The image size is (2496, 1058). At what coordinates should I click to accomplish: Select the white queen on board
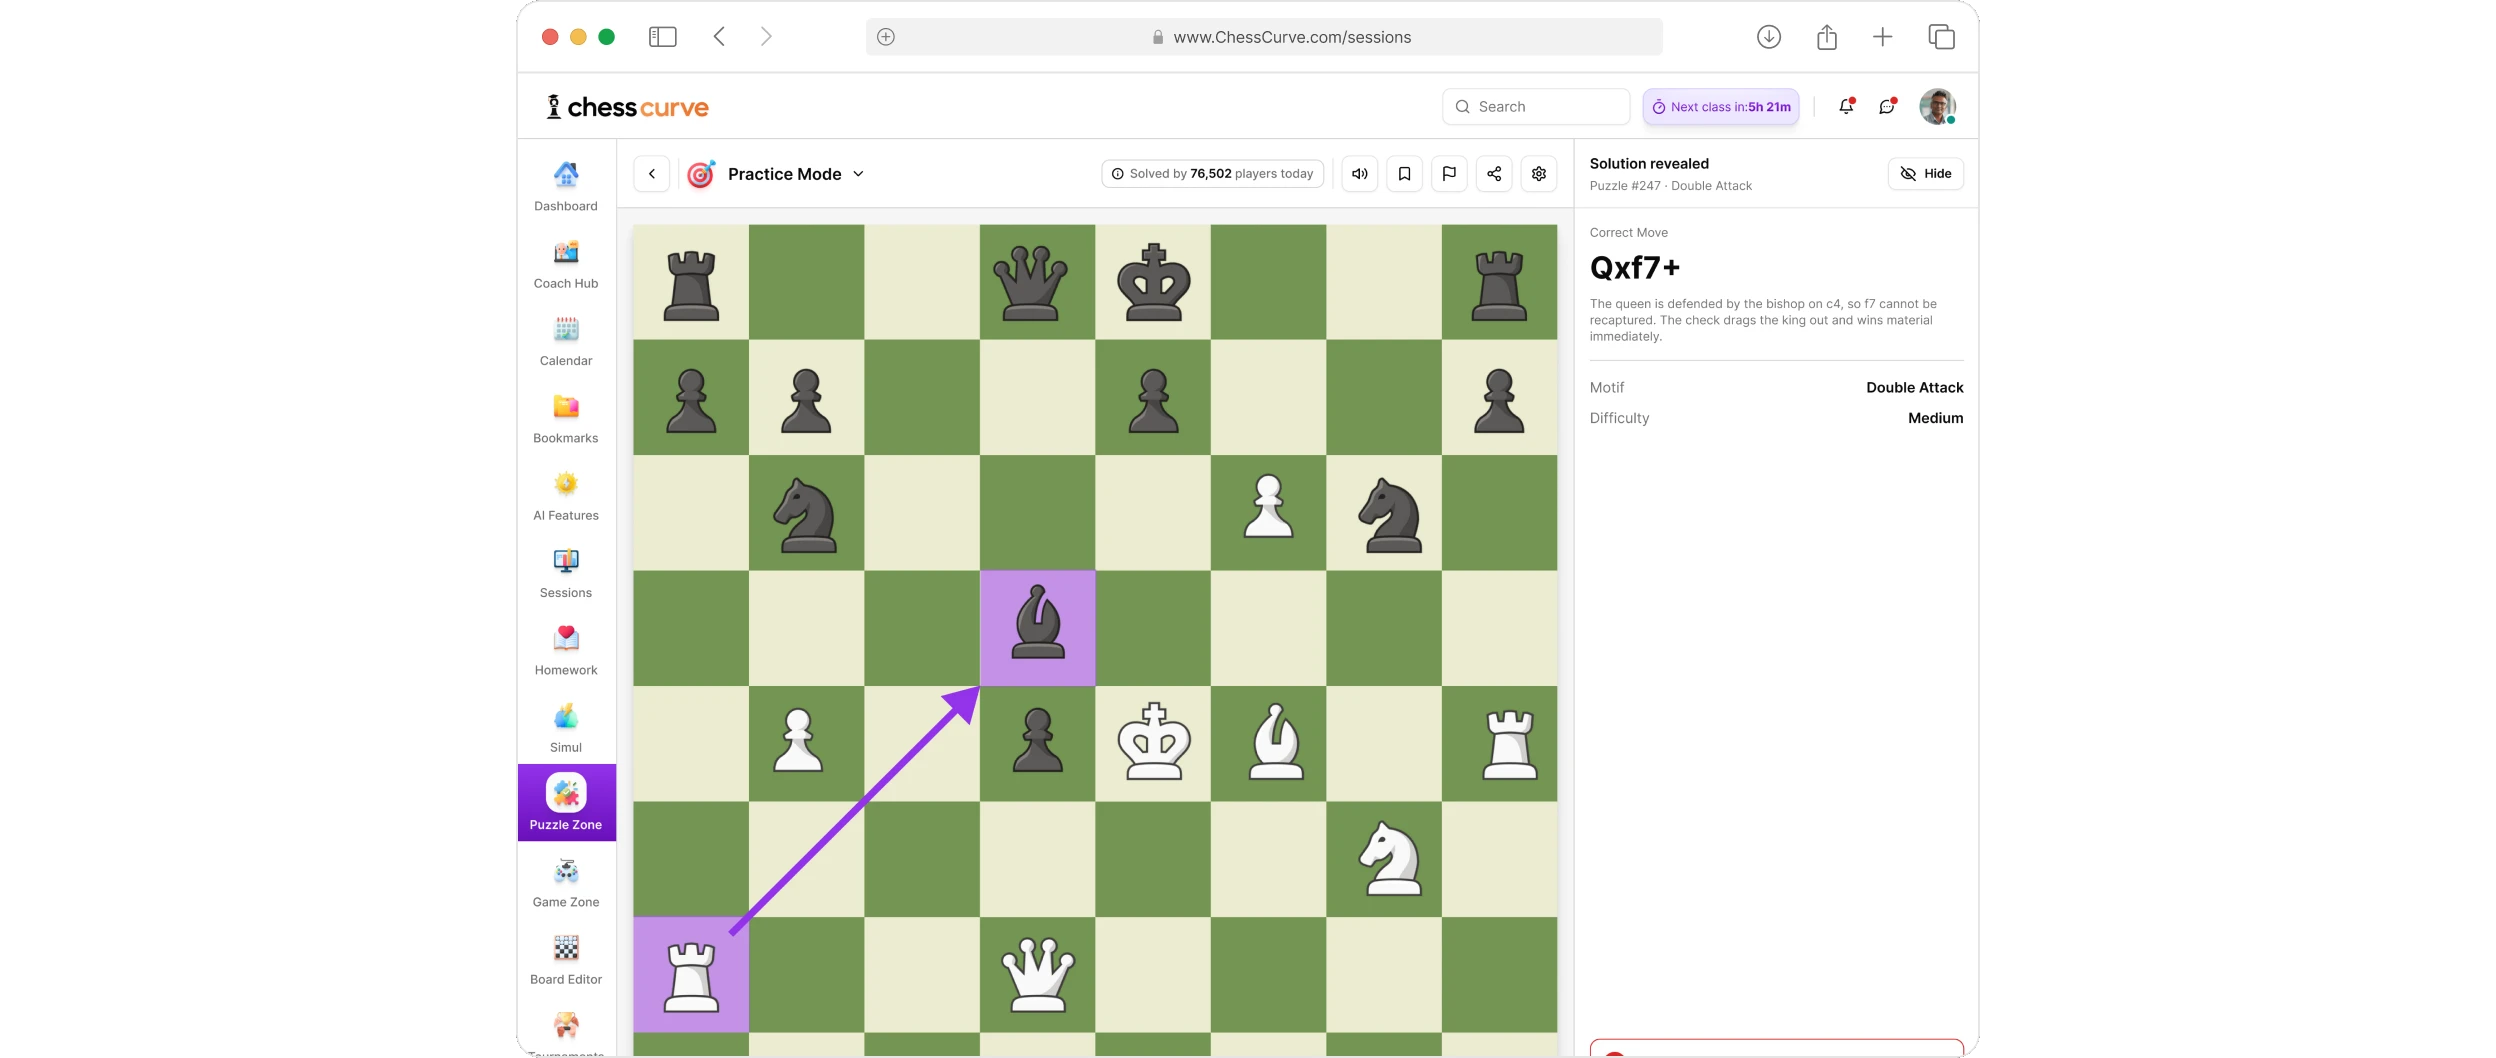[1038, 975]
